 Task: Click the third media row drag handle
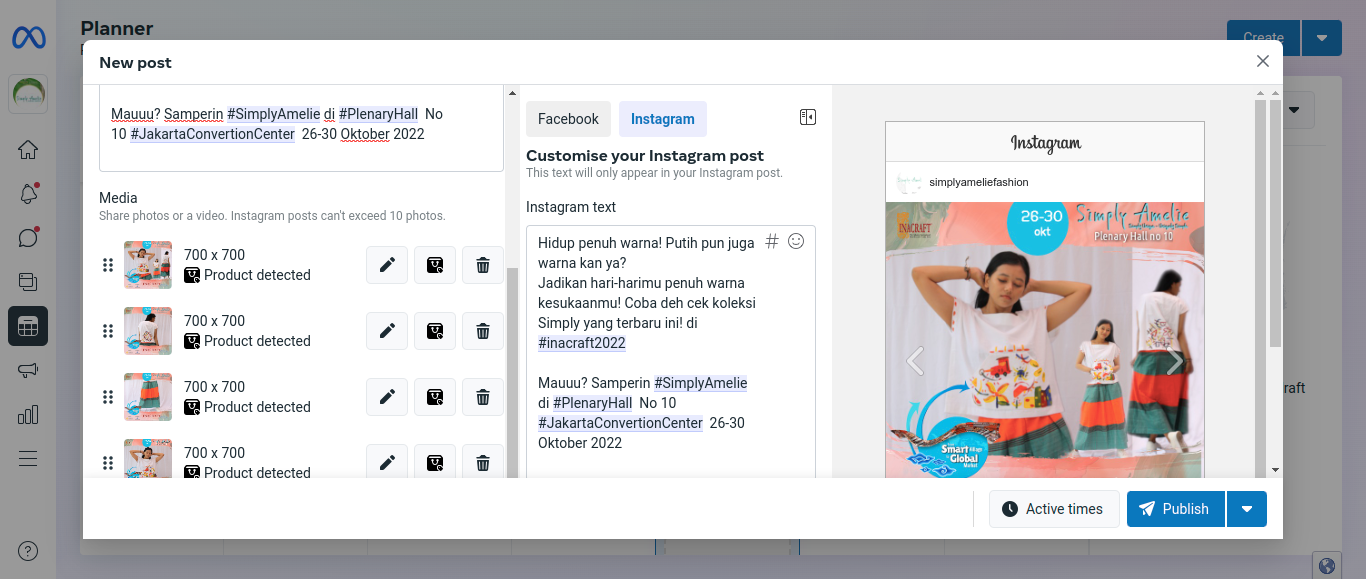tap(108, 397)
